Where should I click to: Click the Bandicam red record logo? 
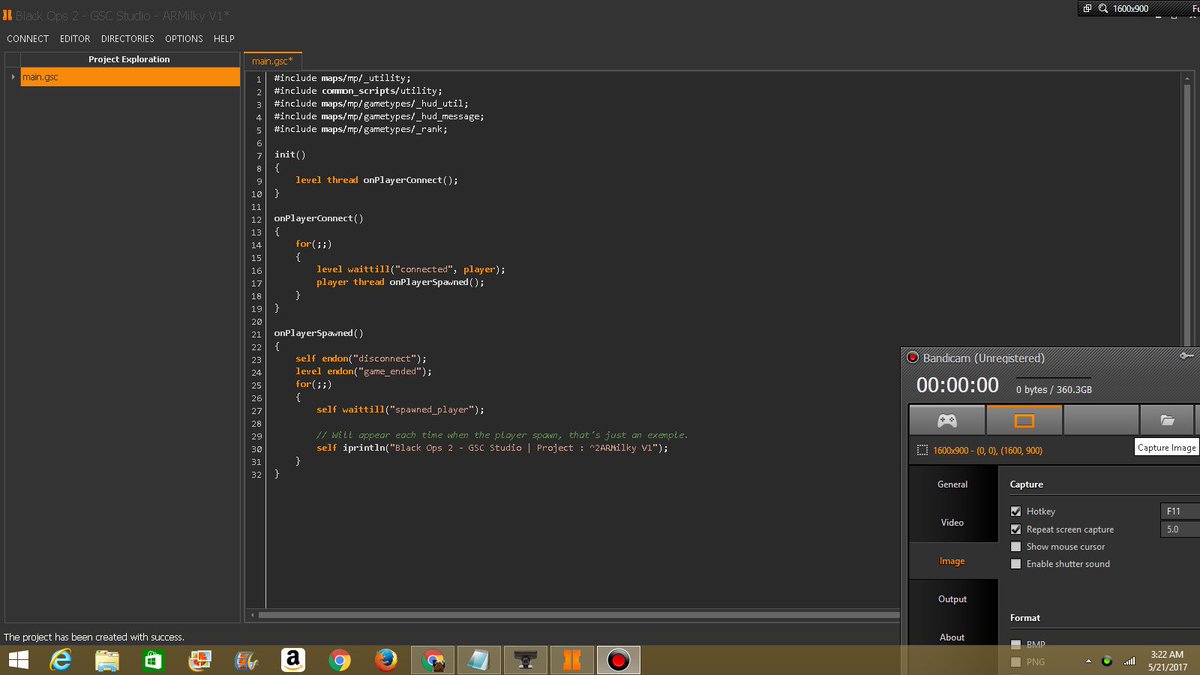pos(912,358)
